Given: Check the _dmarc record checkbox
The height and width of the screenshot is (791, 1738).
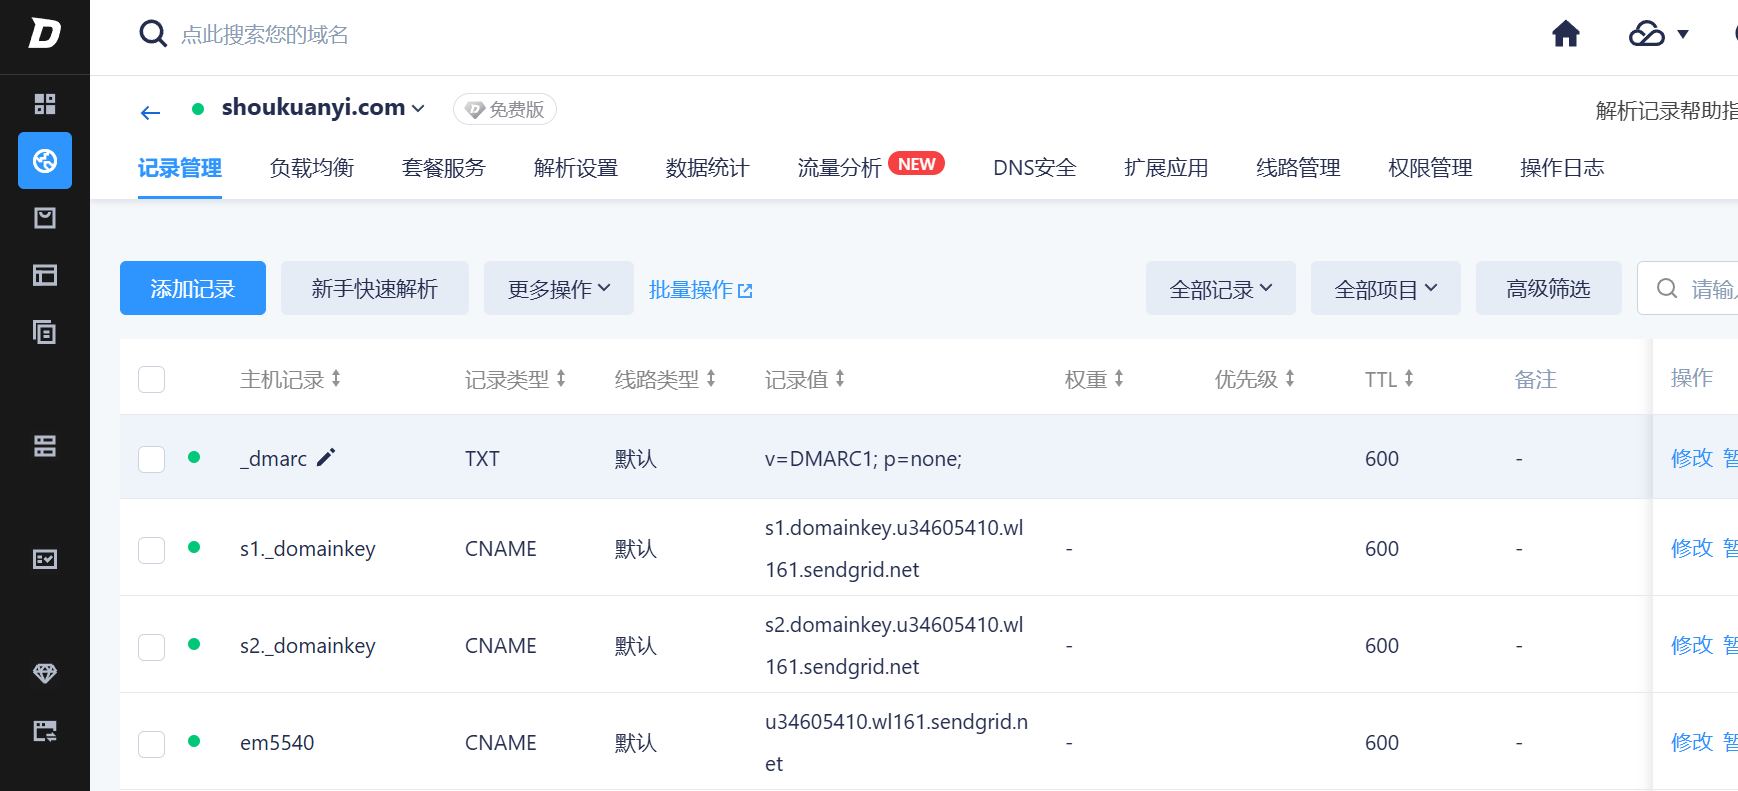Looking at the screenshot, I should click(152, 459).
